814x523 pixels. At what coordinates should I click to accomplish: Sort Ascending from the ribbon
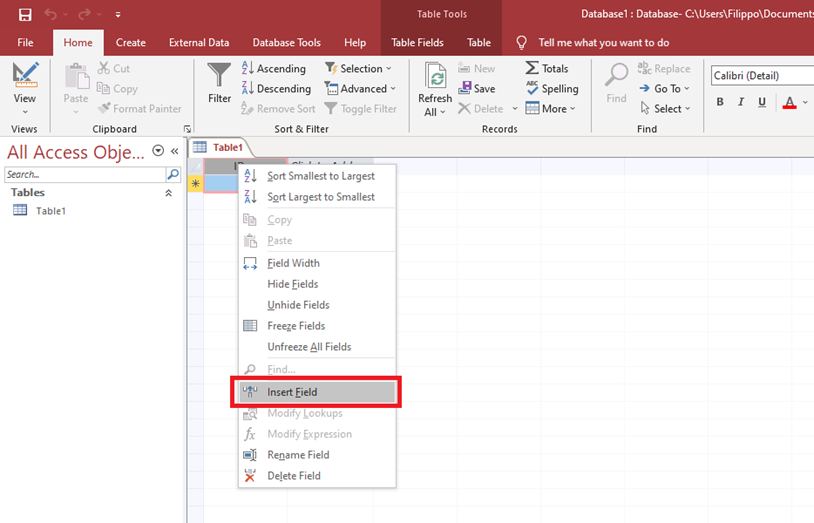(x=274, y=69)
